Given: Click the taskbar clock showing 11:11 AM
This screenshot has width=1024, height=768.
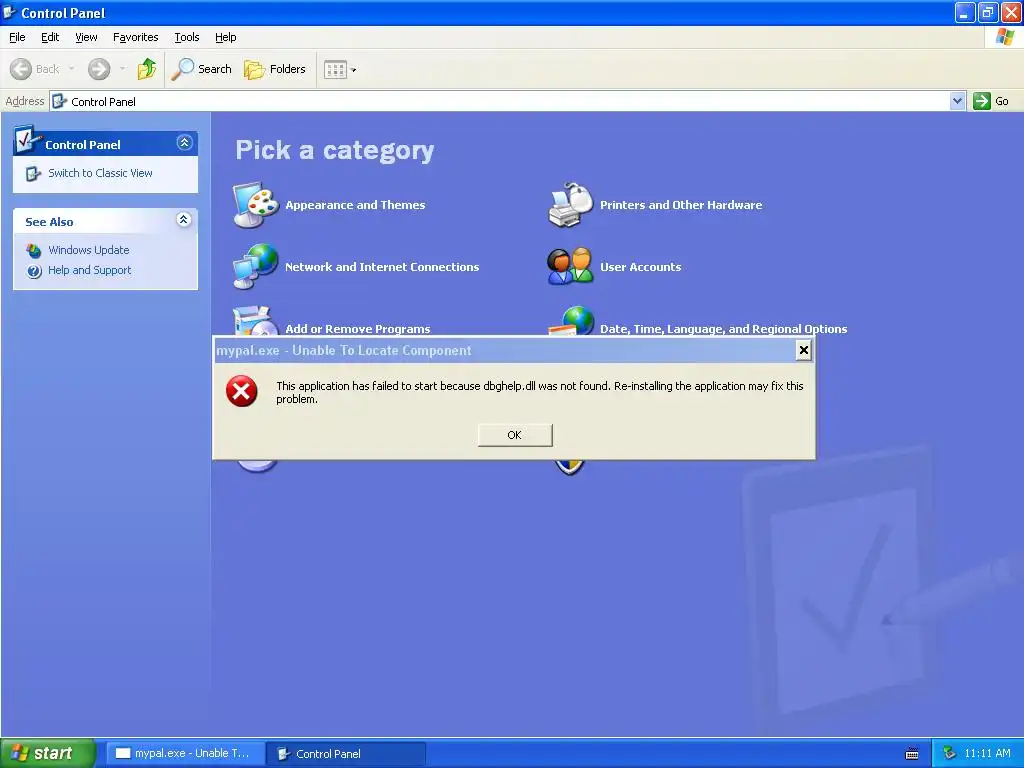Looking at the screenshot, I should point(987,754).
